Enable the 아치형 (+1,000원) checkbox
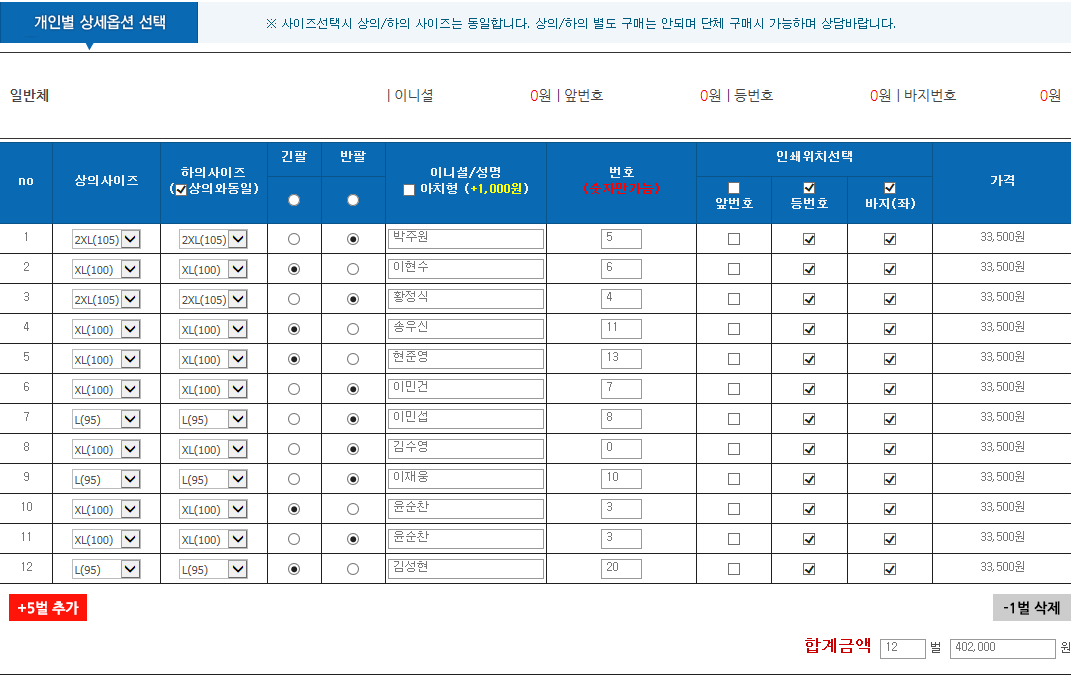1071x675 pixels. pos(408,190)
